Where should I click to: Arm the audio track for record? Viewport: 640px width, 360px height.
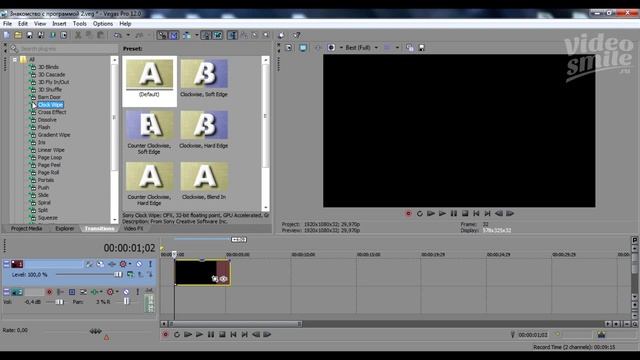click(x=49, y=292)
